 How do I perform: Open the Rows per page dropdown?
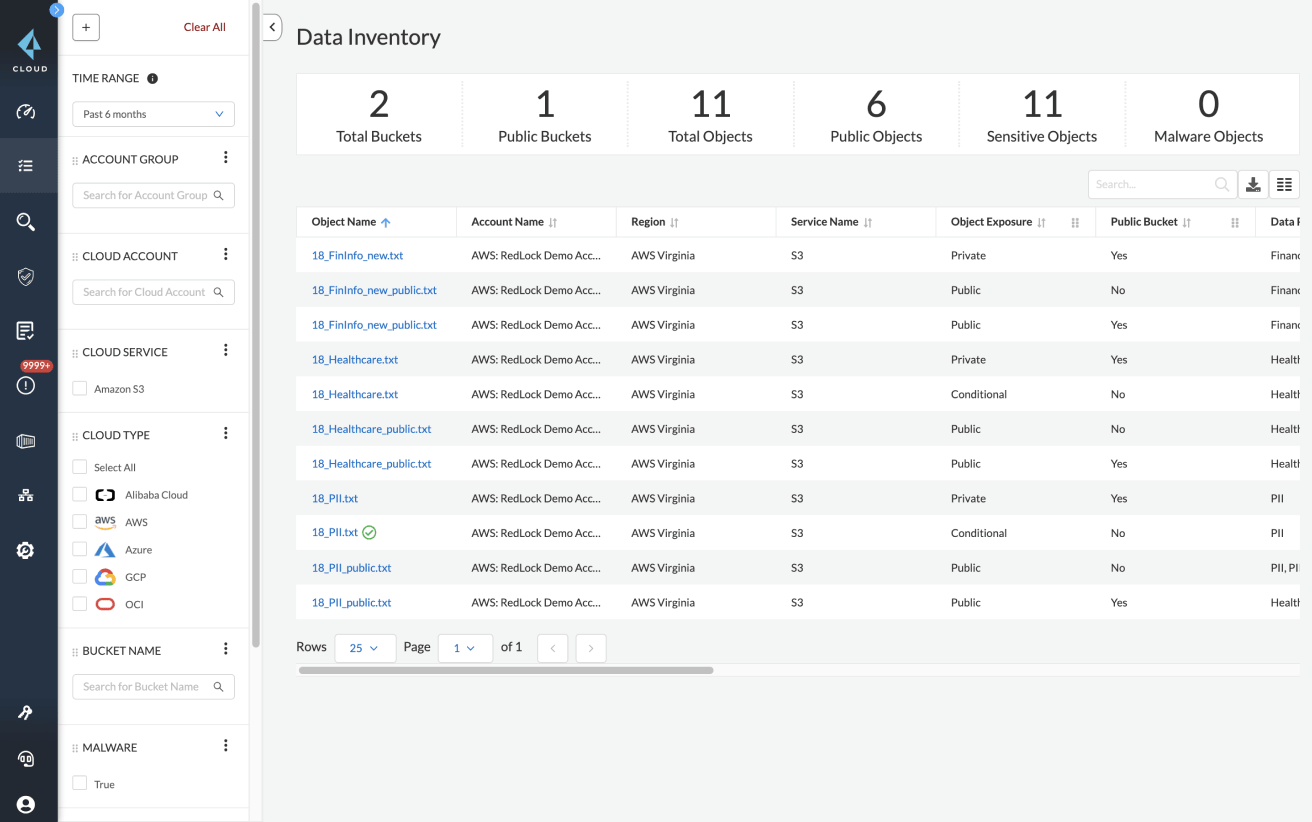tap(365, 648)
